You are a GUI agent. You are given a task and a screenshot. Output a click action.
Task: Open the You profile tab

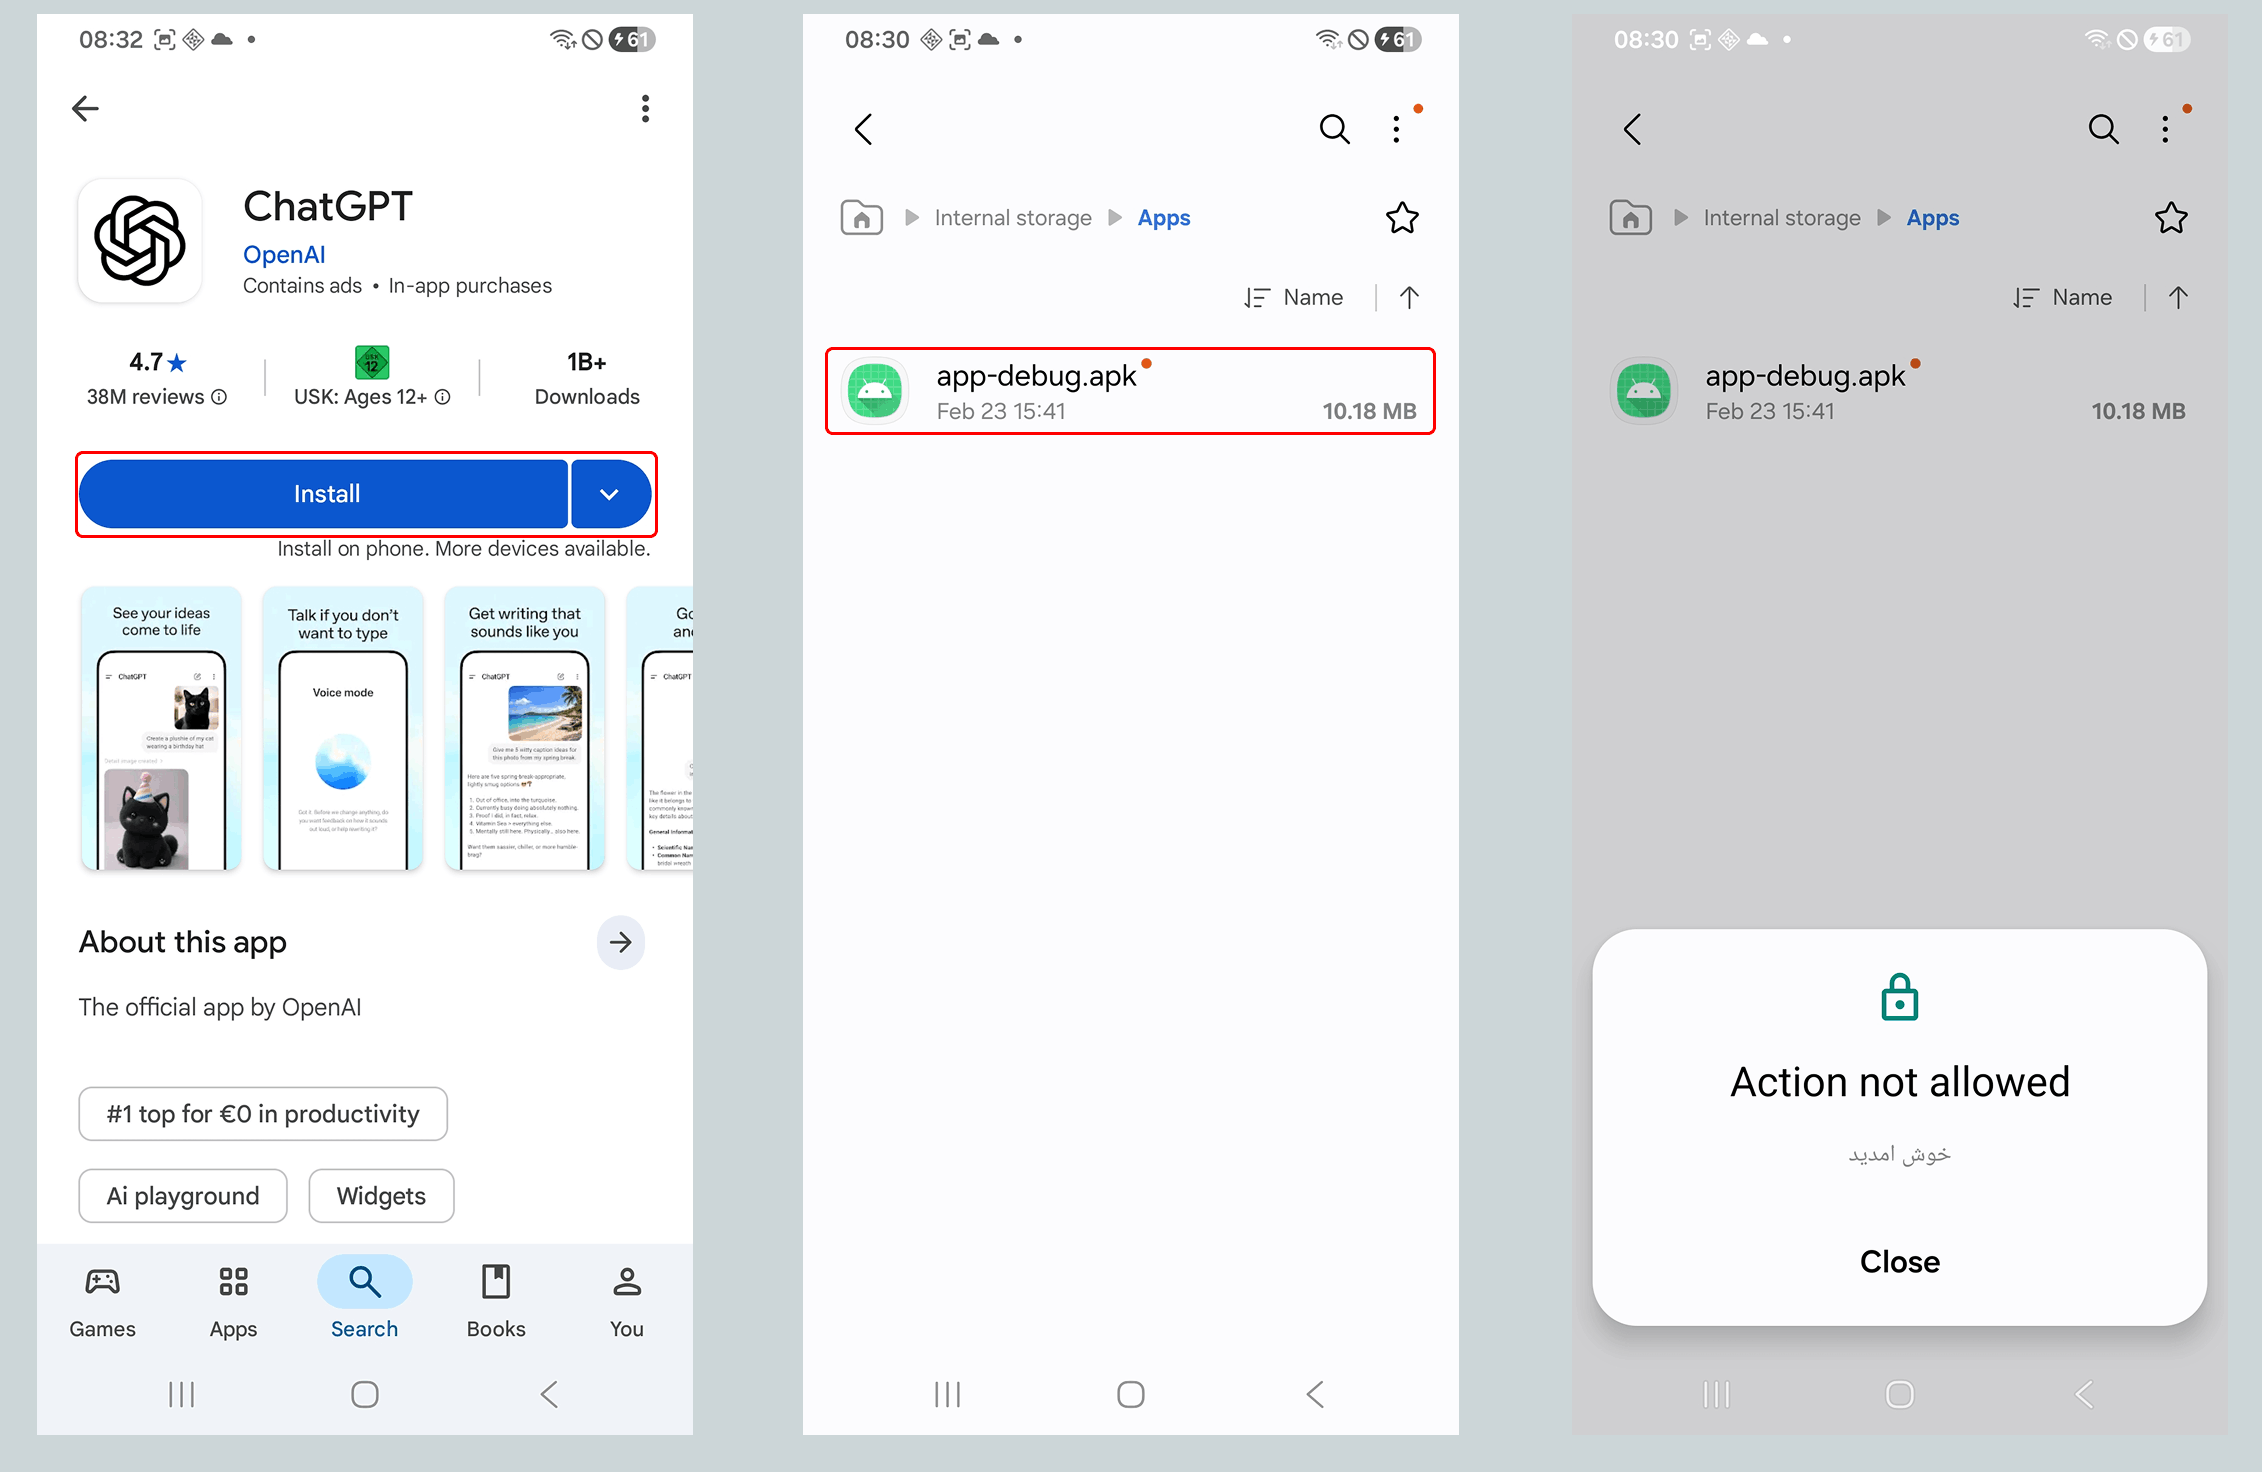point(627,1301)
